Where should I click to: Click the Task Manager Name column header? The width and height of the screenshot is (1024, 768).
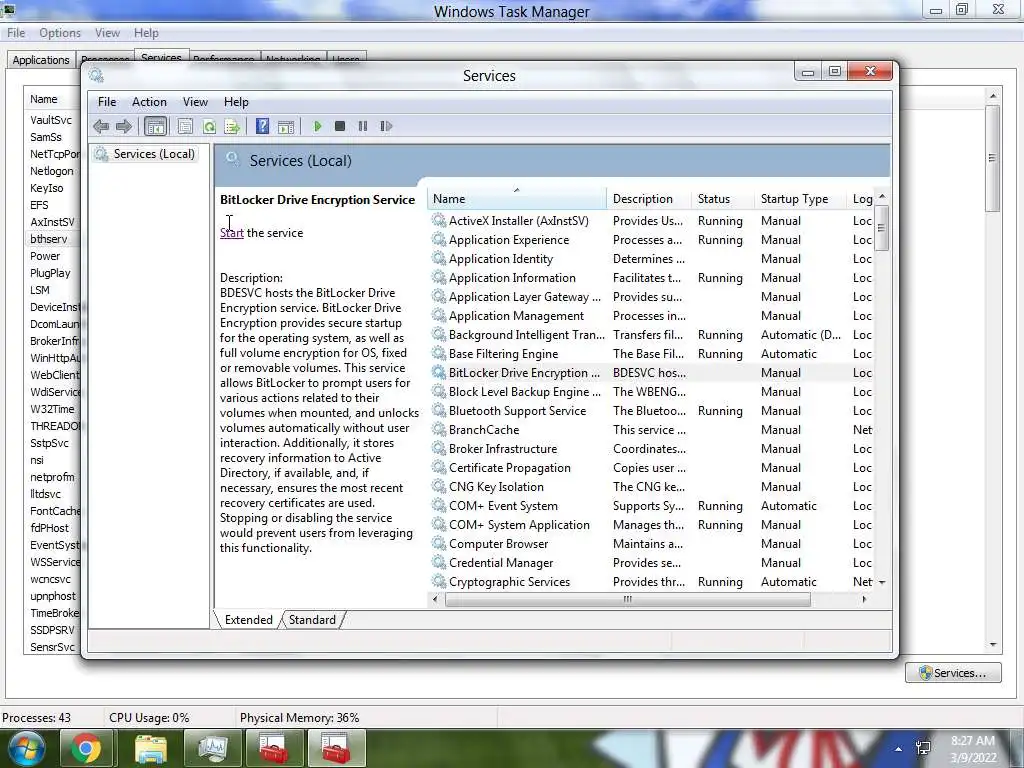44,99
